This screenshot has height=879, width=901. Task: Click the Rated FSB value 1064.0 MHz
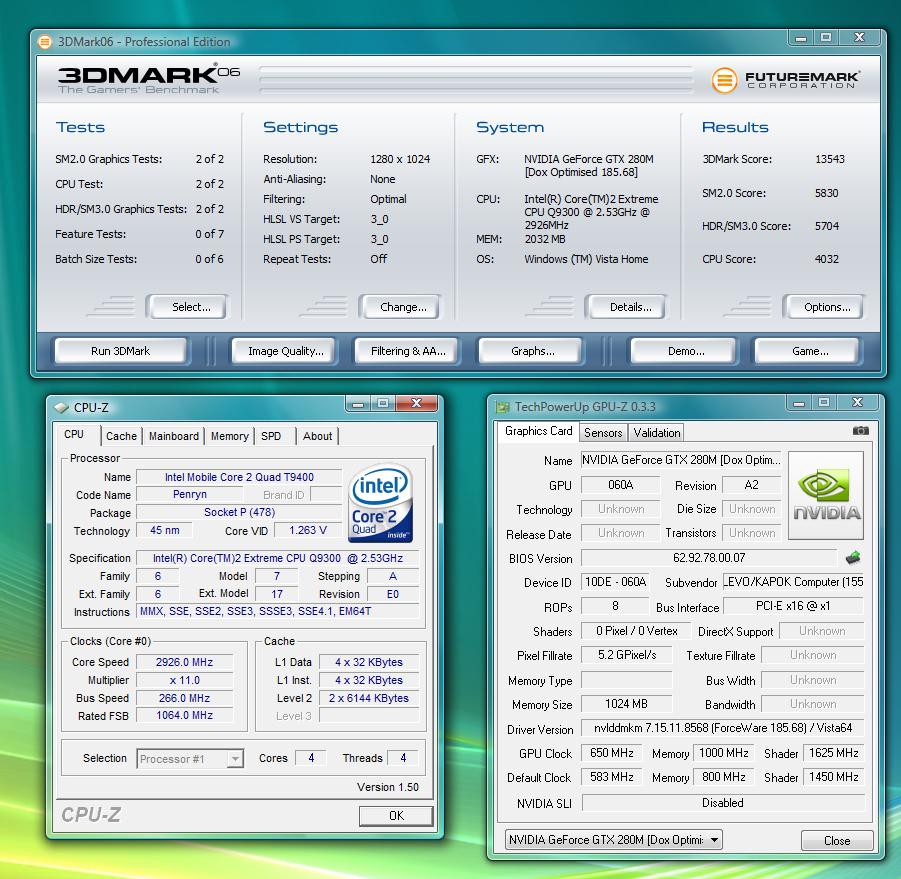pyautogui.click(x=184, y=715)
